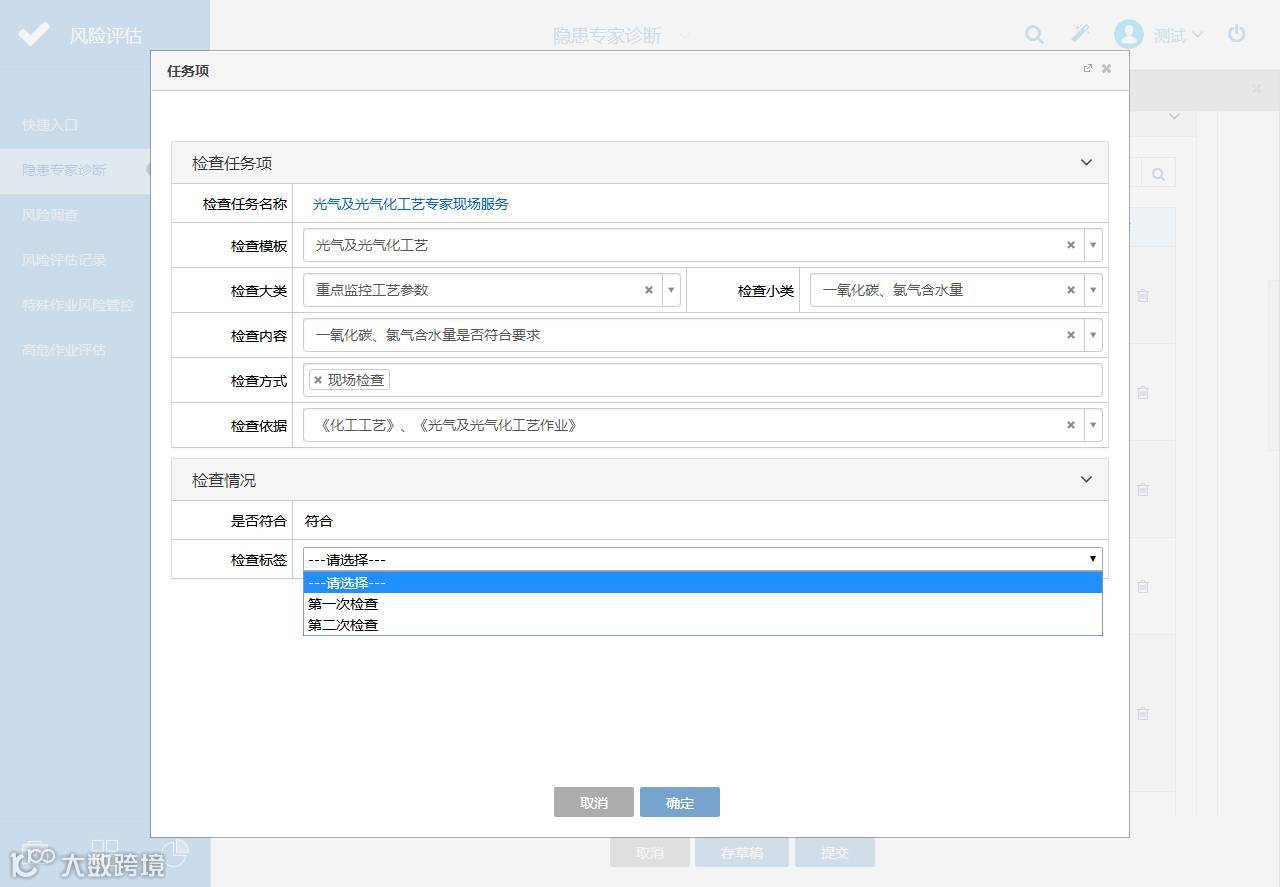Collapse the 检查情况 section chevron
The image size is (1280, 887).
[x=1086, y=480]
